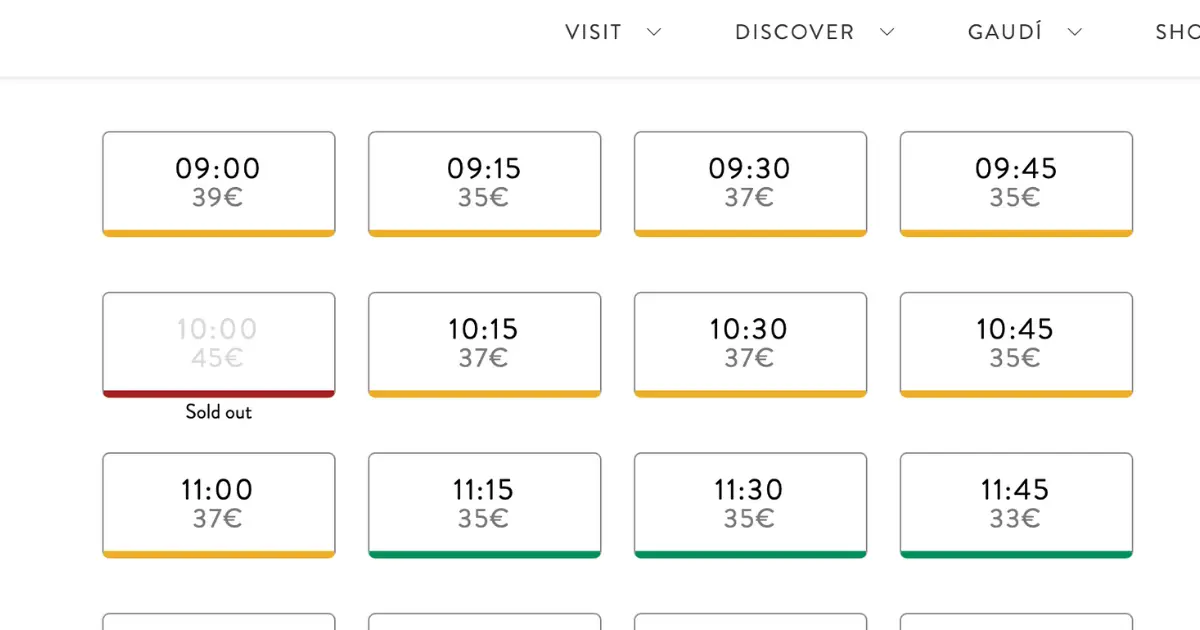The width and height of the screenshot is (1200, 630).
Task: Select the 09:00 time slot at 39€
Action: 218,182
